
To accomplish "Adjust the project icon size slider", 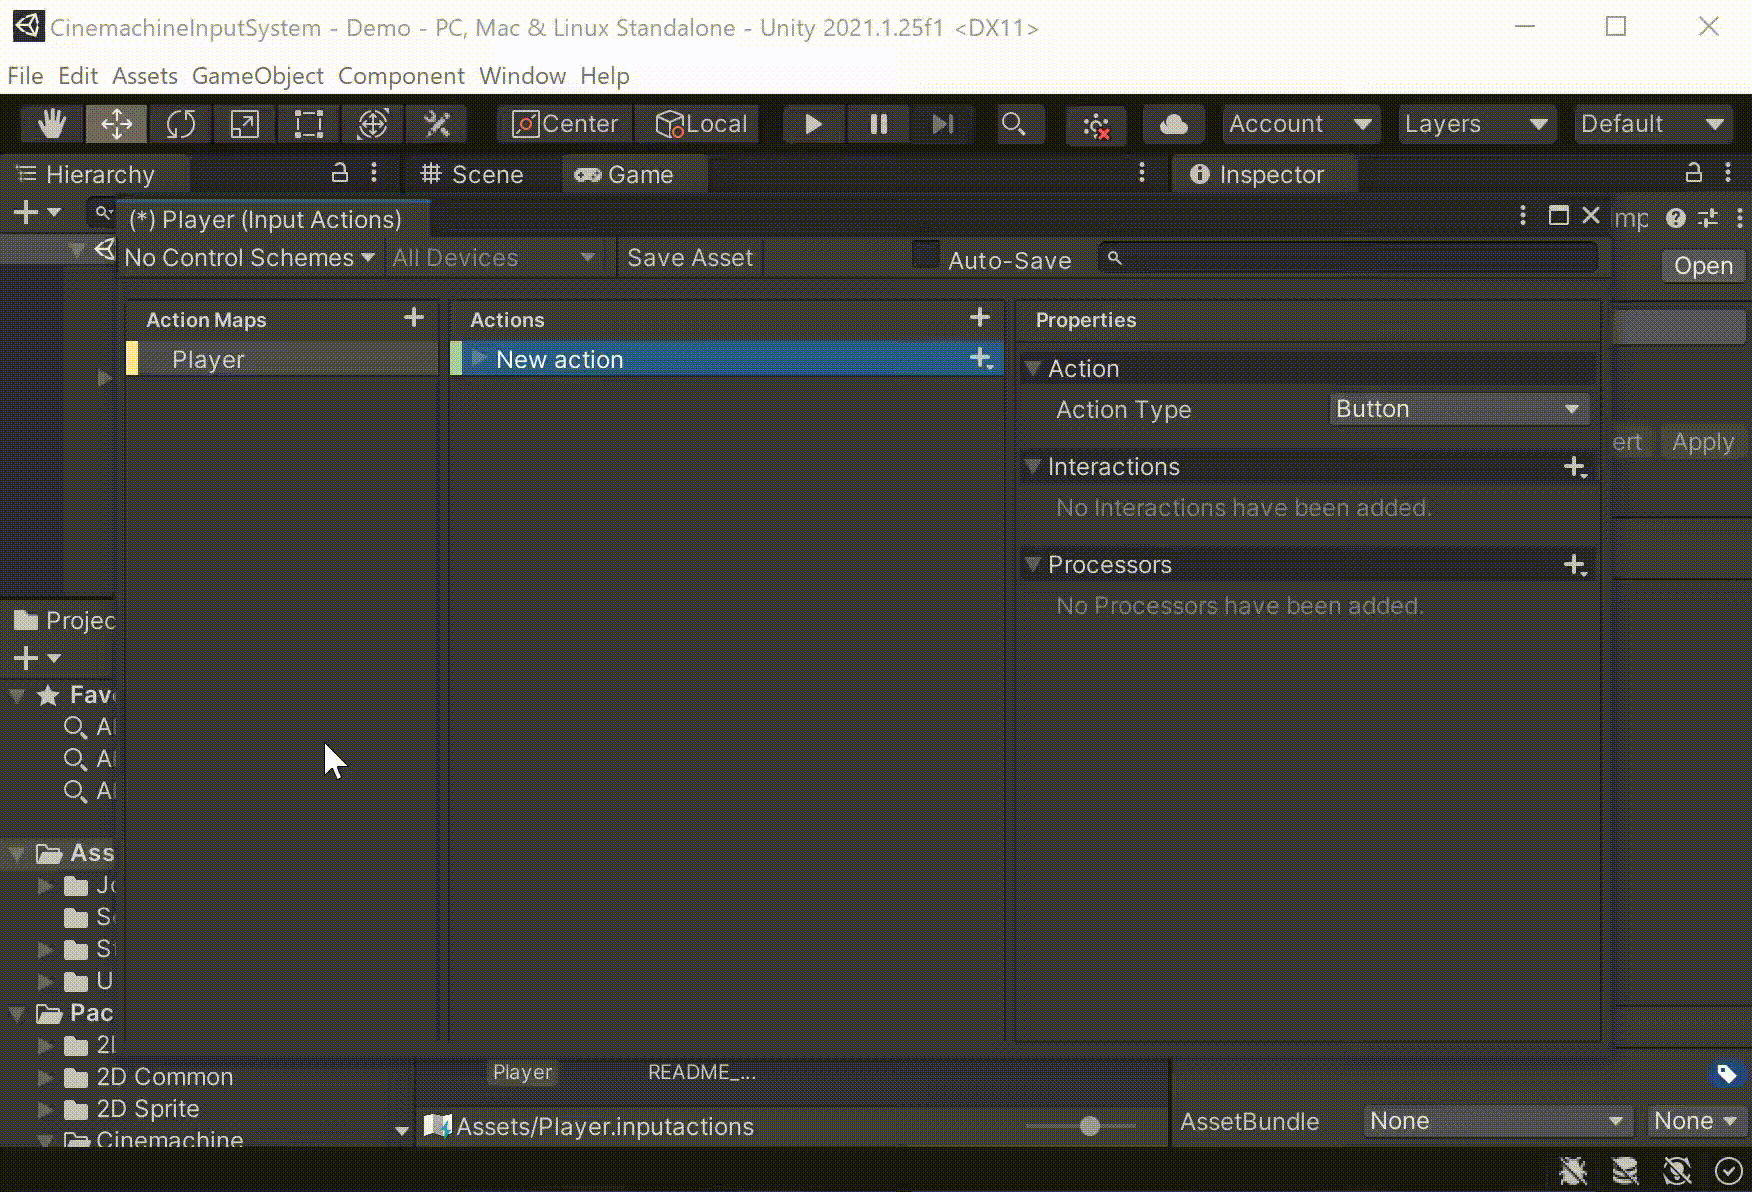I will (x=1089, y=1126).
